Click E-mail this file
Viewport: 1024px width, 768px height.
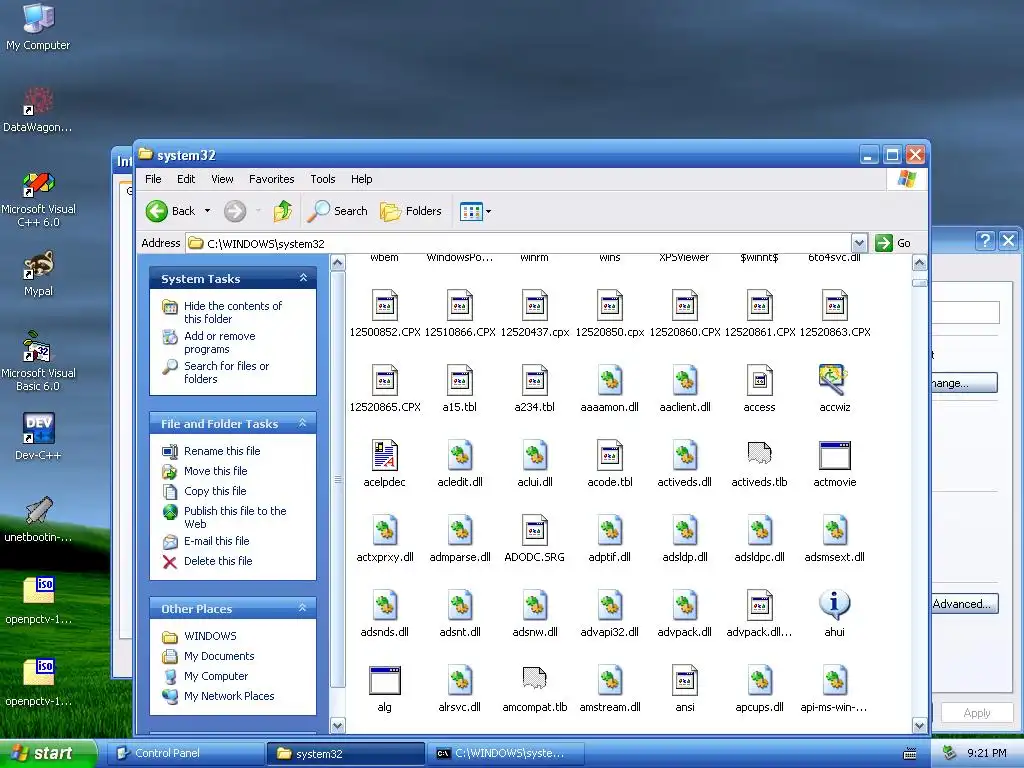pyautogui.click(x=217, y=541)
